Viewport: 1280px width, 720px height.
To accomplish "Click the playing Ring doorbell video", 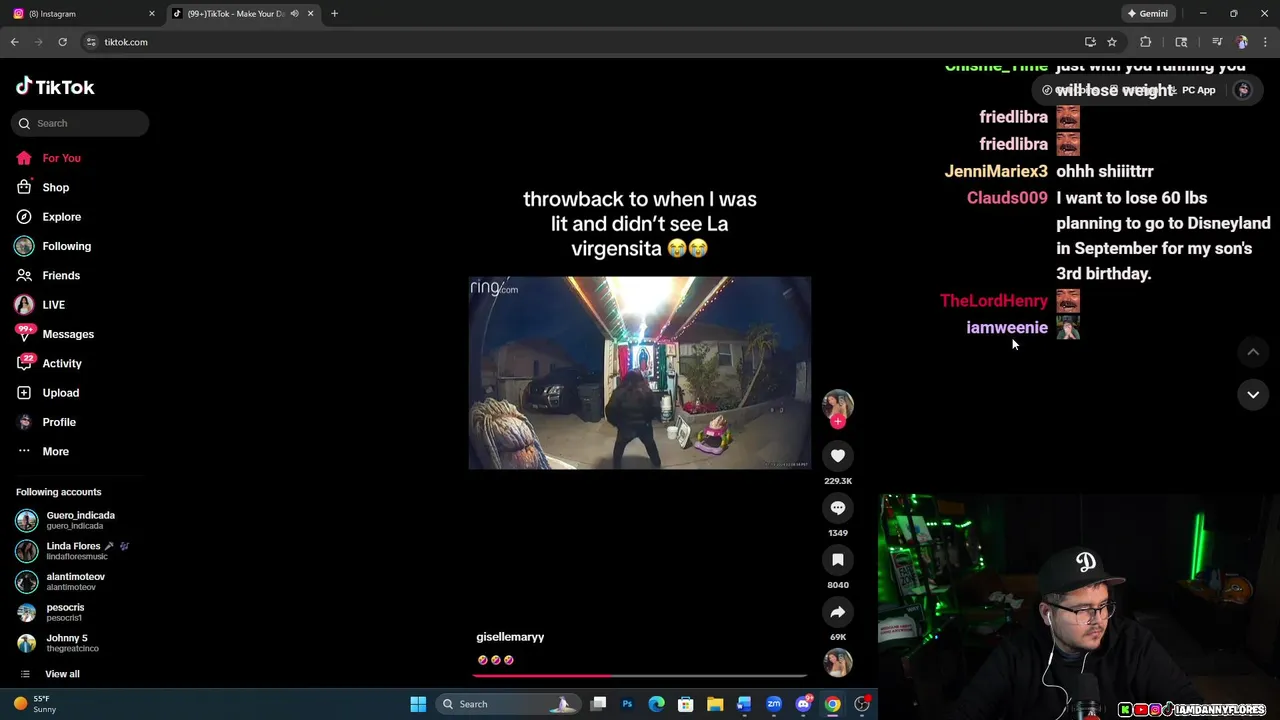I will pyautogui.click(x=640, y=373).
